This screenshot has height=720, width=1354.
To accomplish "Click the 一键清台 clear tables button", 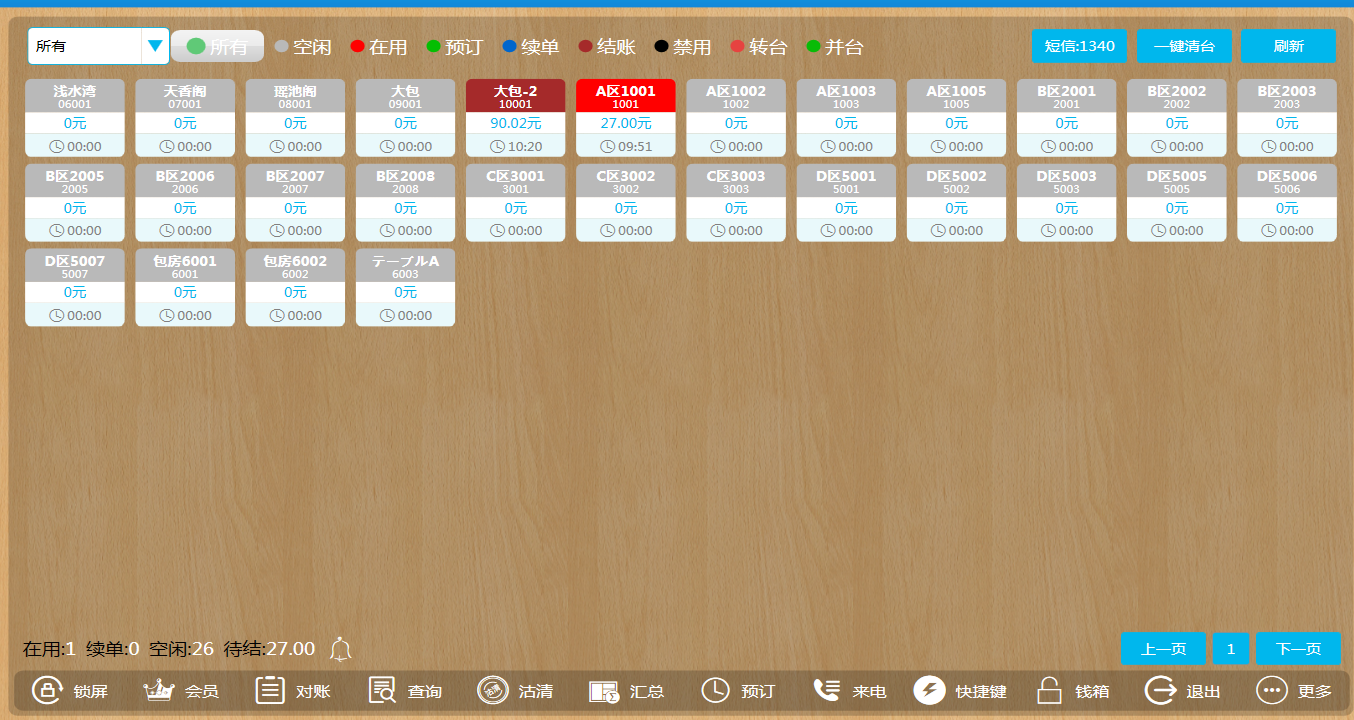I will [1184, 47].
